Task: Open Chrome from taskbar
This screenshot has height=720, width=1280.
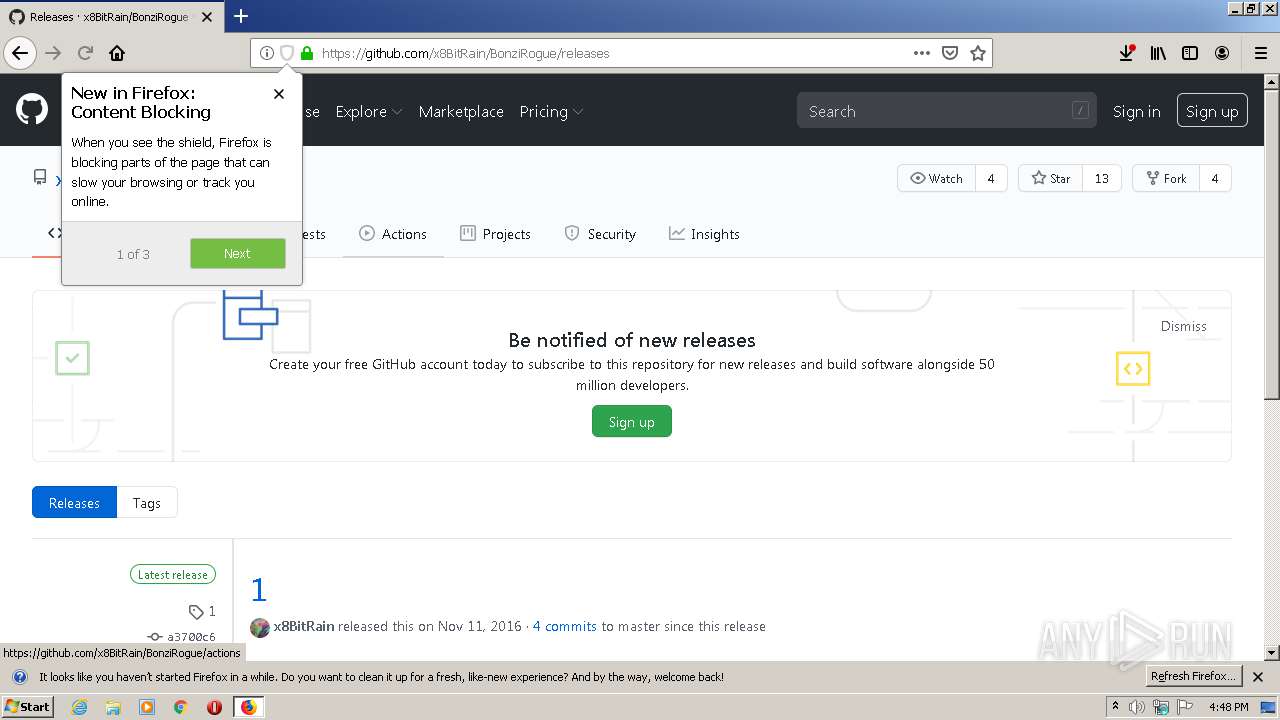Action: coord(181,707)
